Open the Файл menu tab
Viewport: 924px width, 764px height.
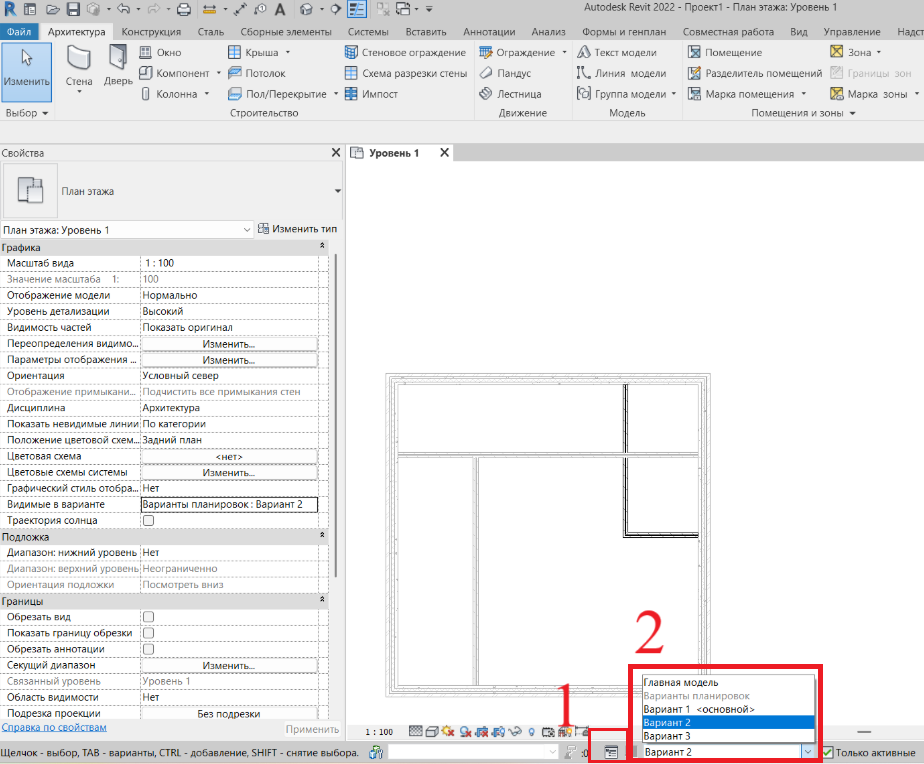[19, 32]
